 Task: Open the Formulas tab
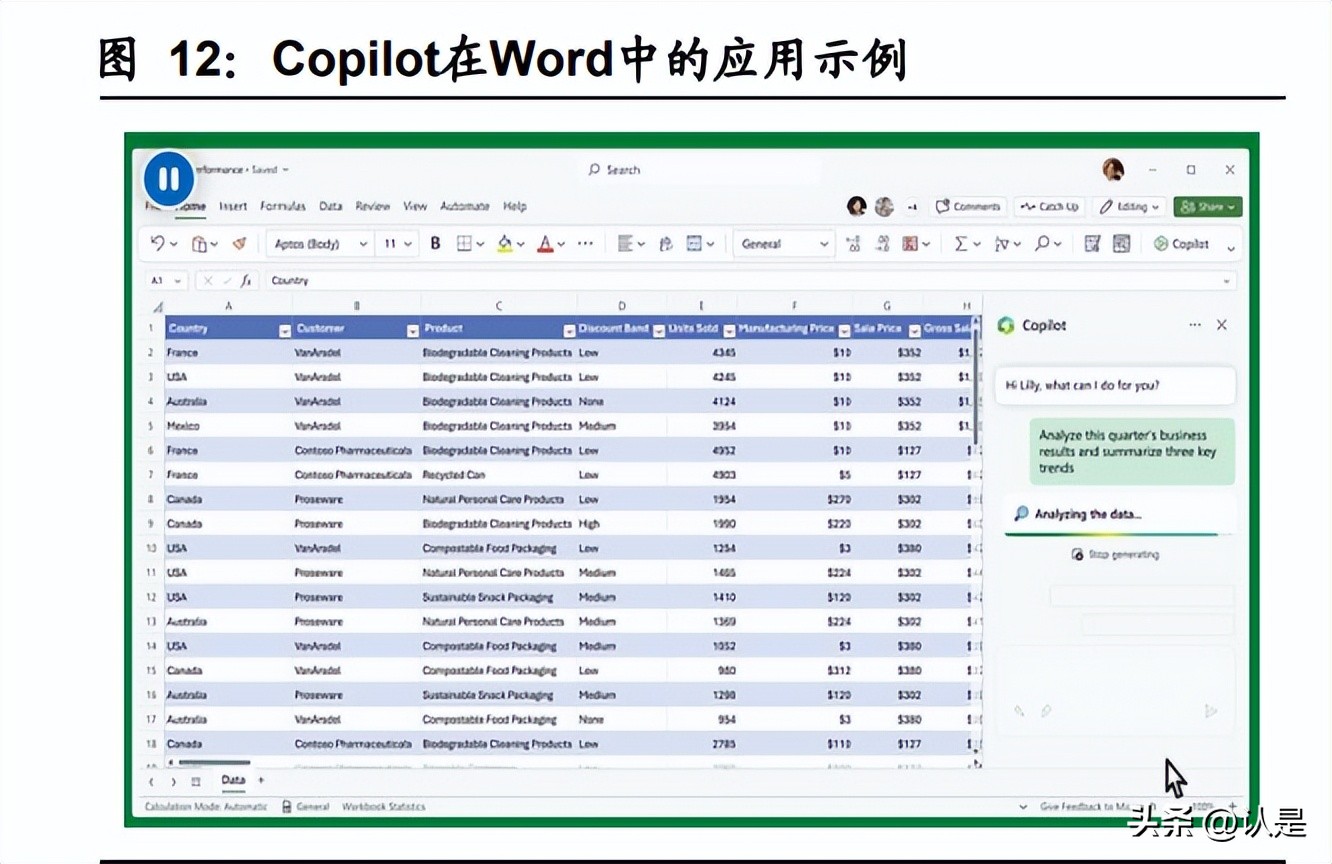pos(283,206)
